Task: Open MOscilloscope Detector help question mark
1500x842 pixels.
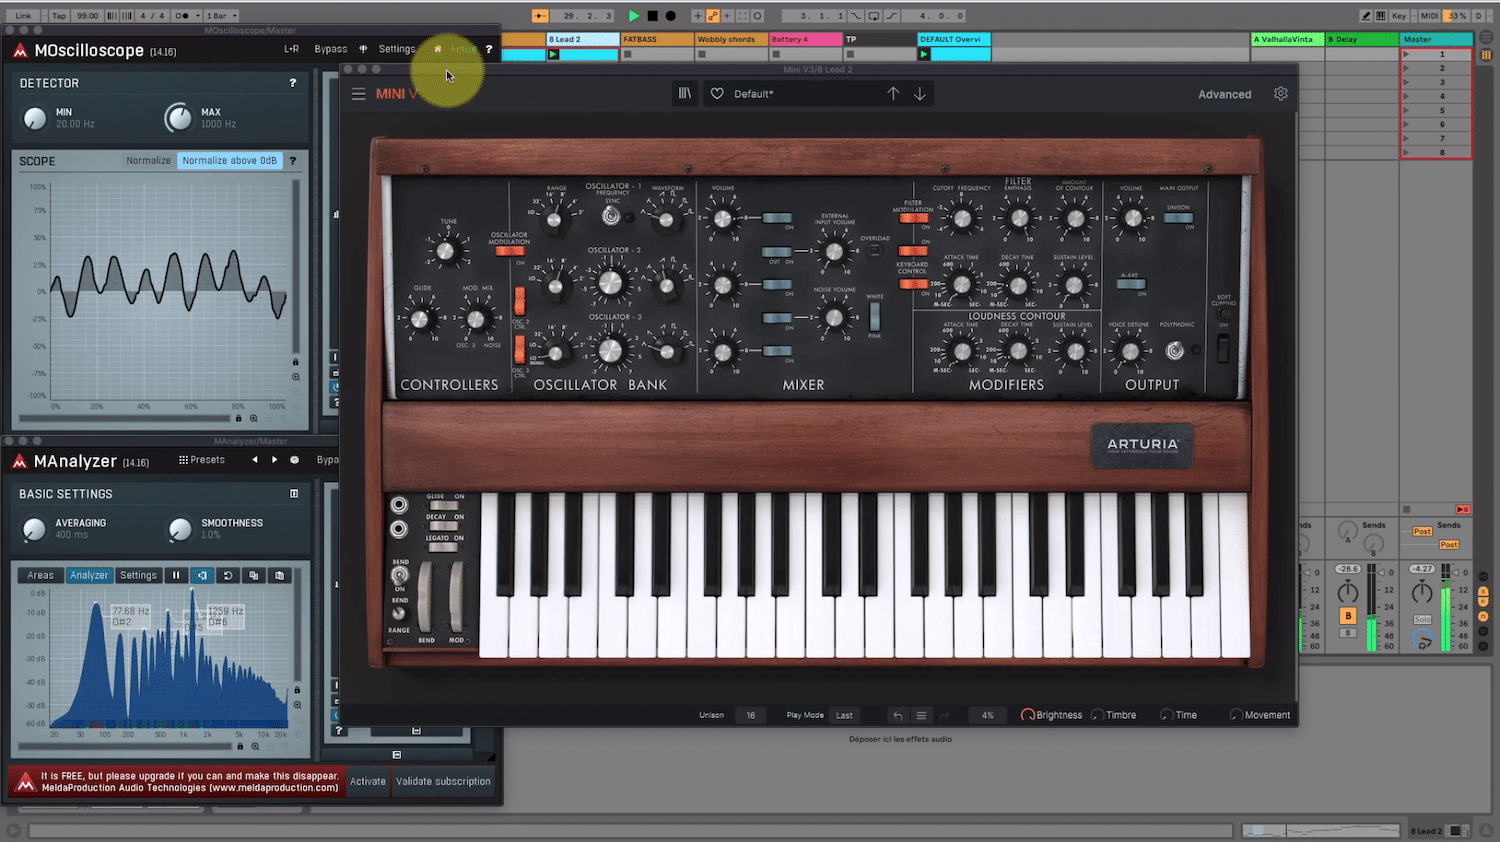Action: [x=293, y=83]
